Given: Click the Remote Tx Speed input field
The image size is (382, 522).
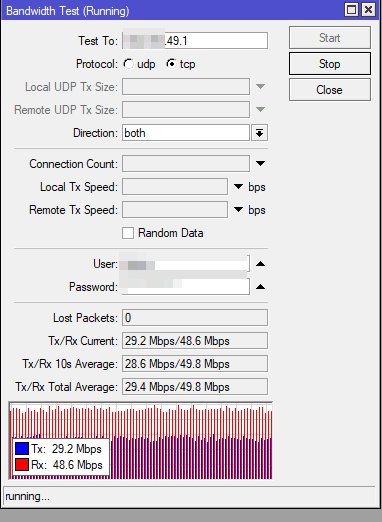Looking at the screenshot, I should pos(175,210).
